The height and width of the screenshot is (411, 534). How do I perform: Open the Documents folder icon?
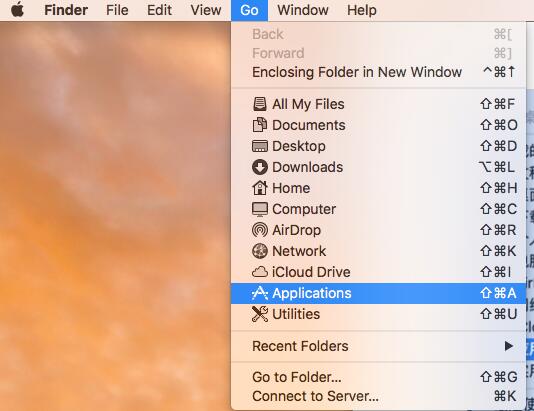tap(260, 125)
